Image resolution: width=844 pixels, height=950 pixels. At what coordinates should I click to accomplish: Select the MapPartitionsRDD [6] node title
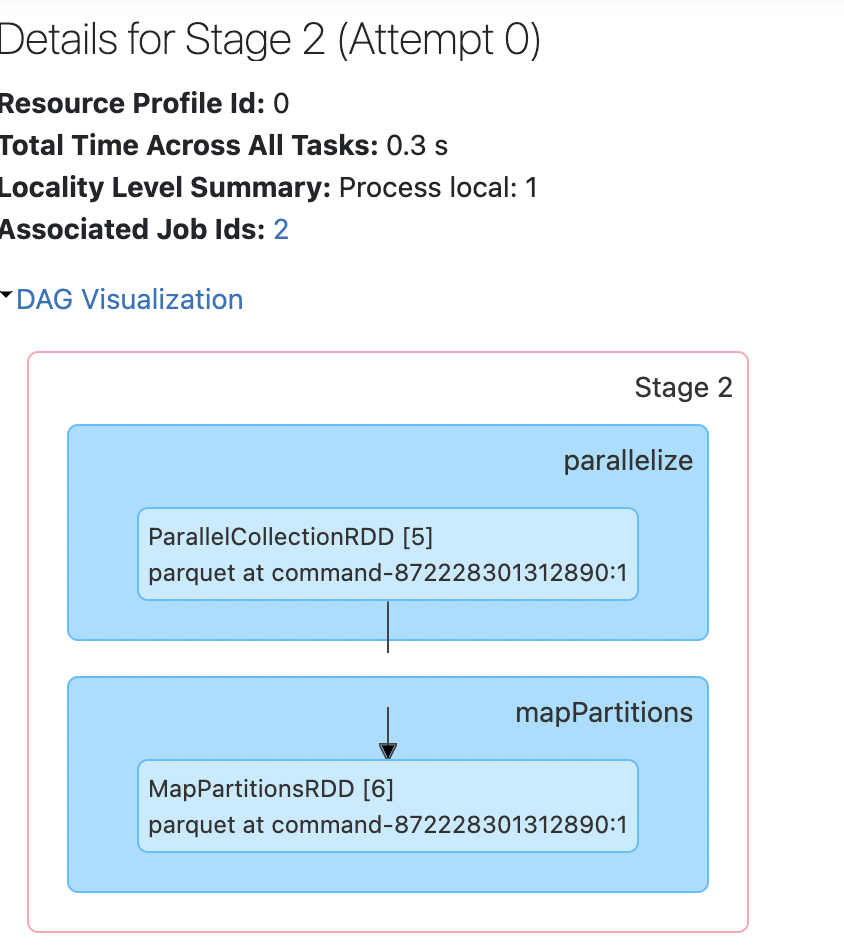pos(271,789)
